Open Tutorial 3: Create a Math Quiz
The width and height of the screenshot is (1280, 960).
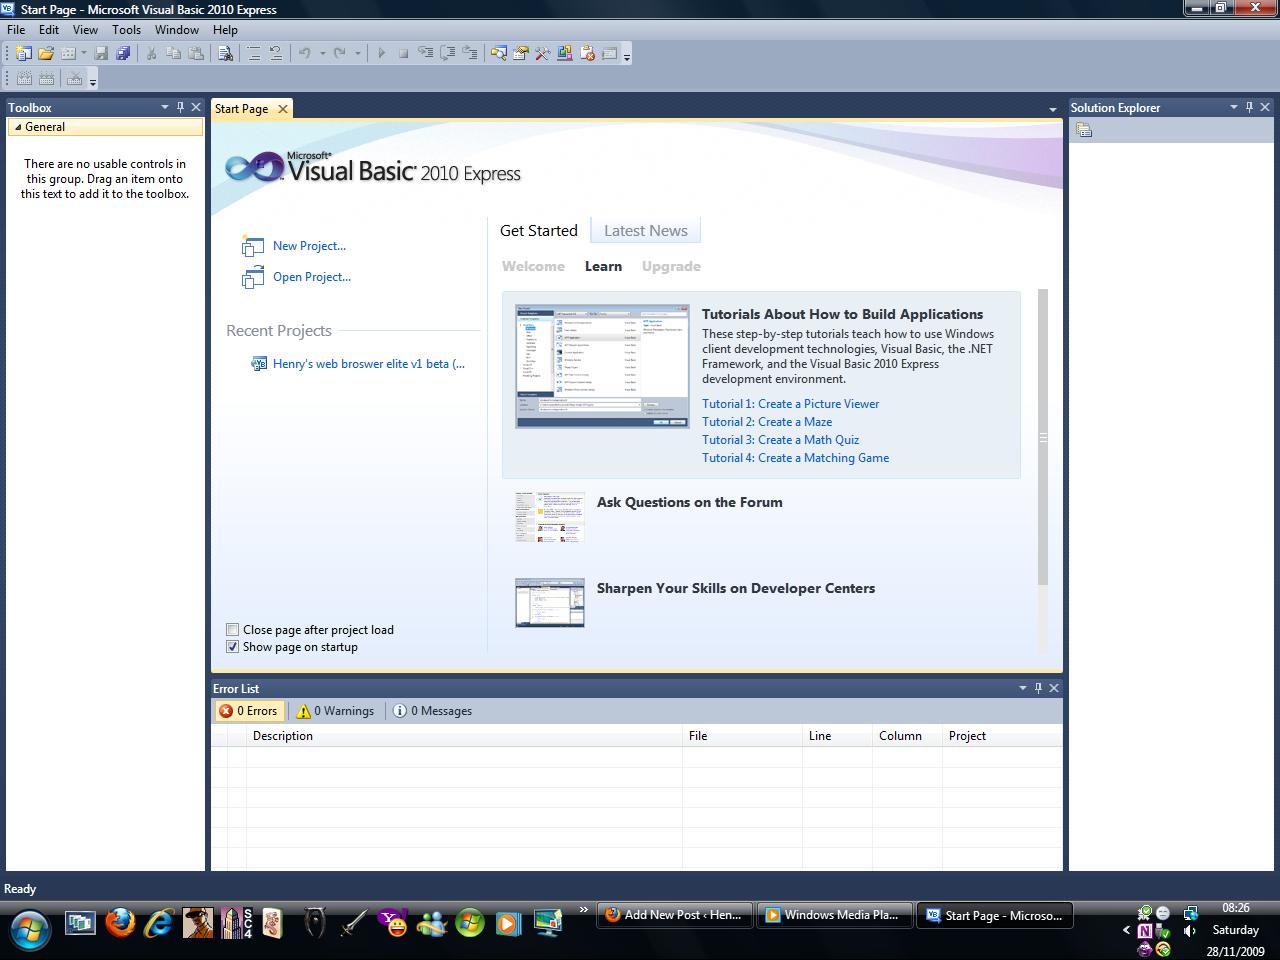pos(780,440)
